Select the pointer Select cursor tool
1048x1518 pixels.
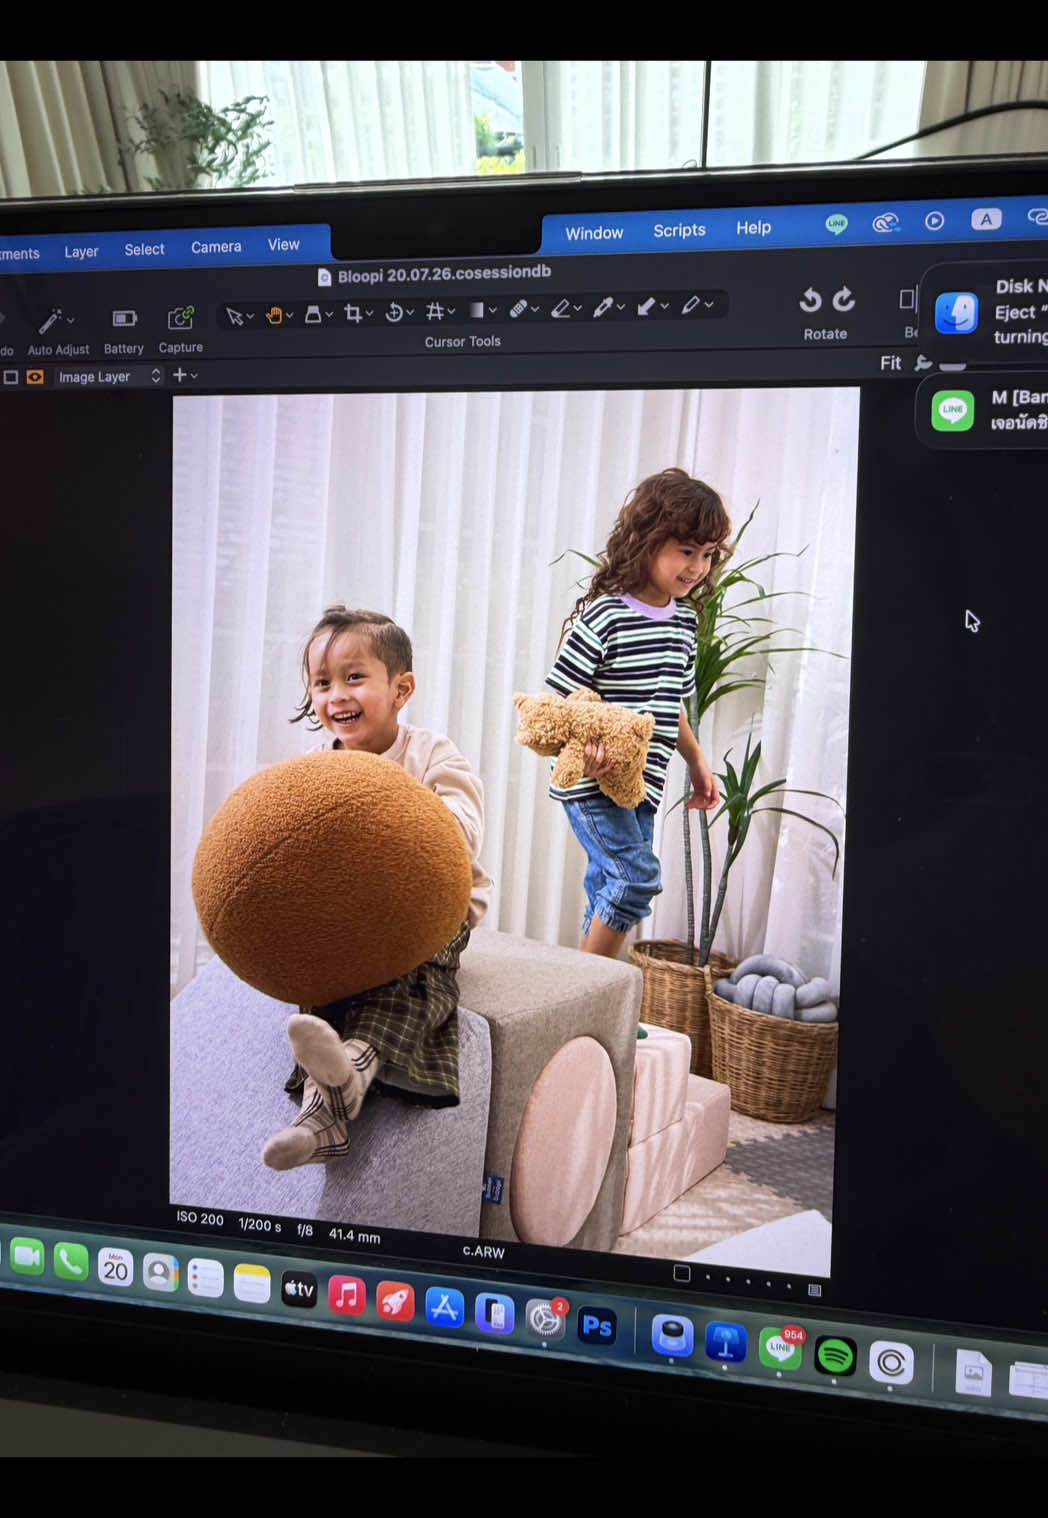tap(234, 316)
